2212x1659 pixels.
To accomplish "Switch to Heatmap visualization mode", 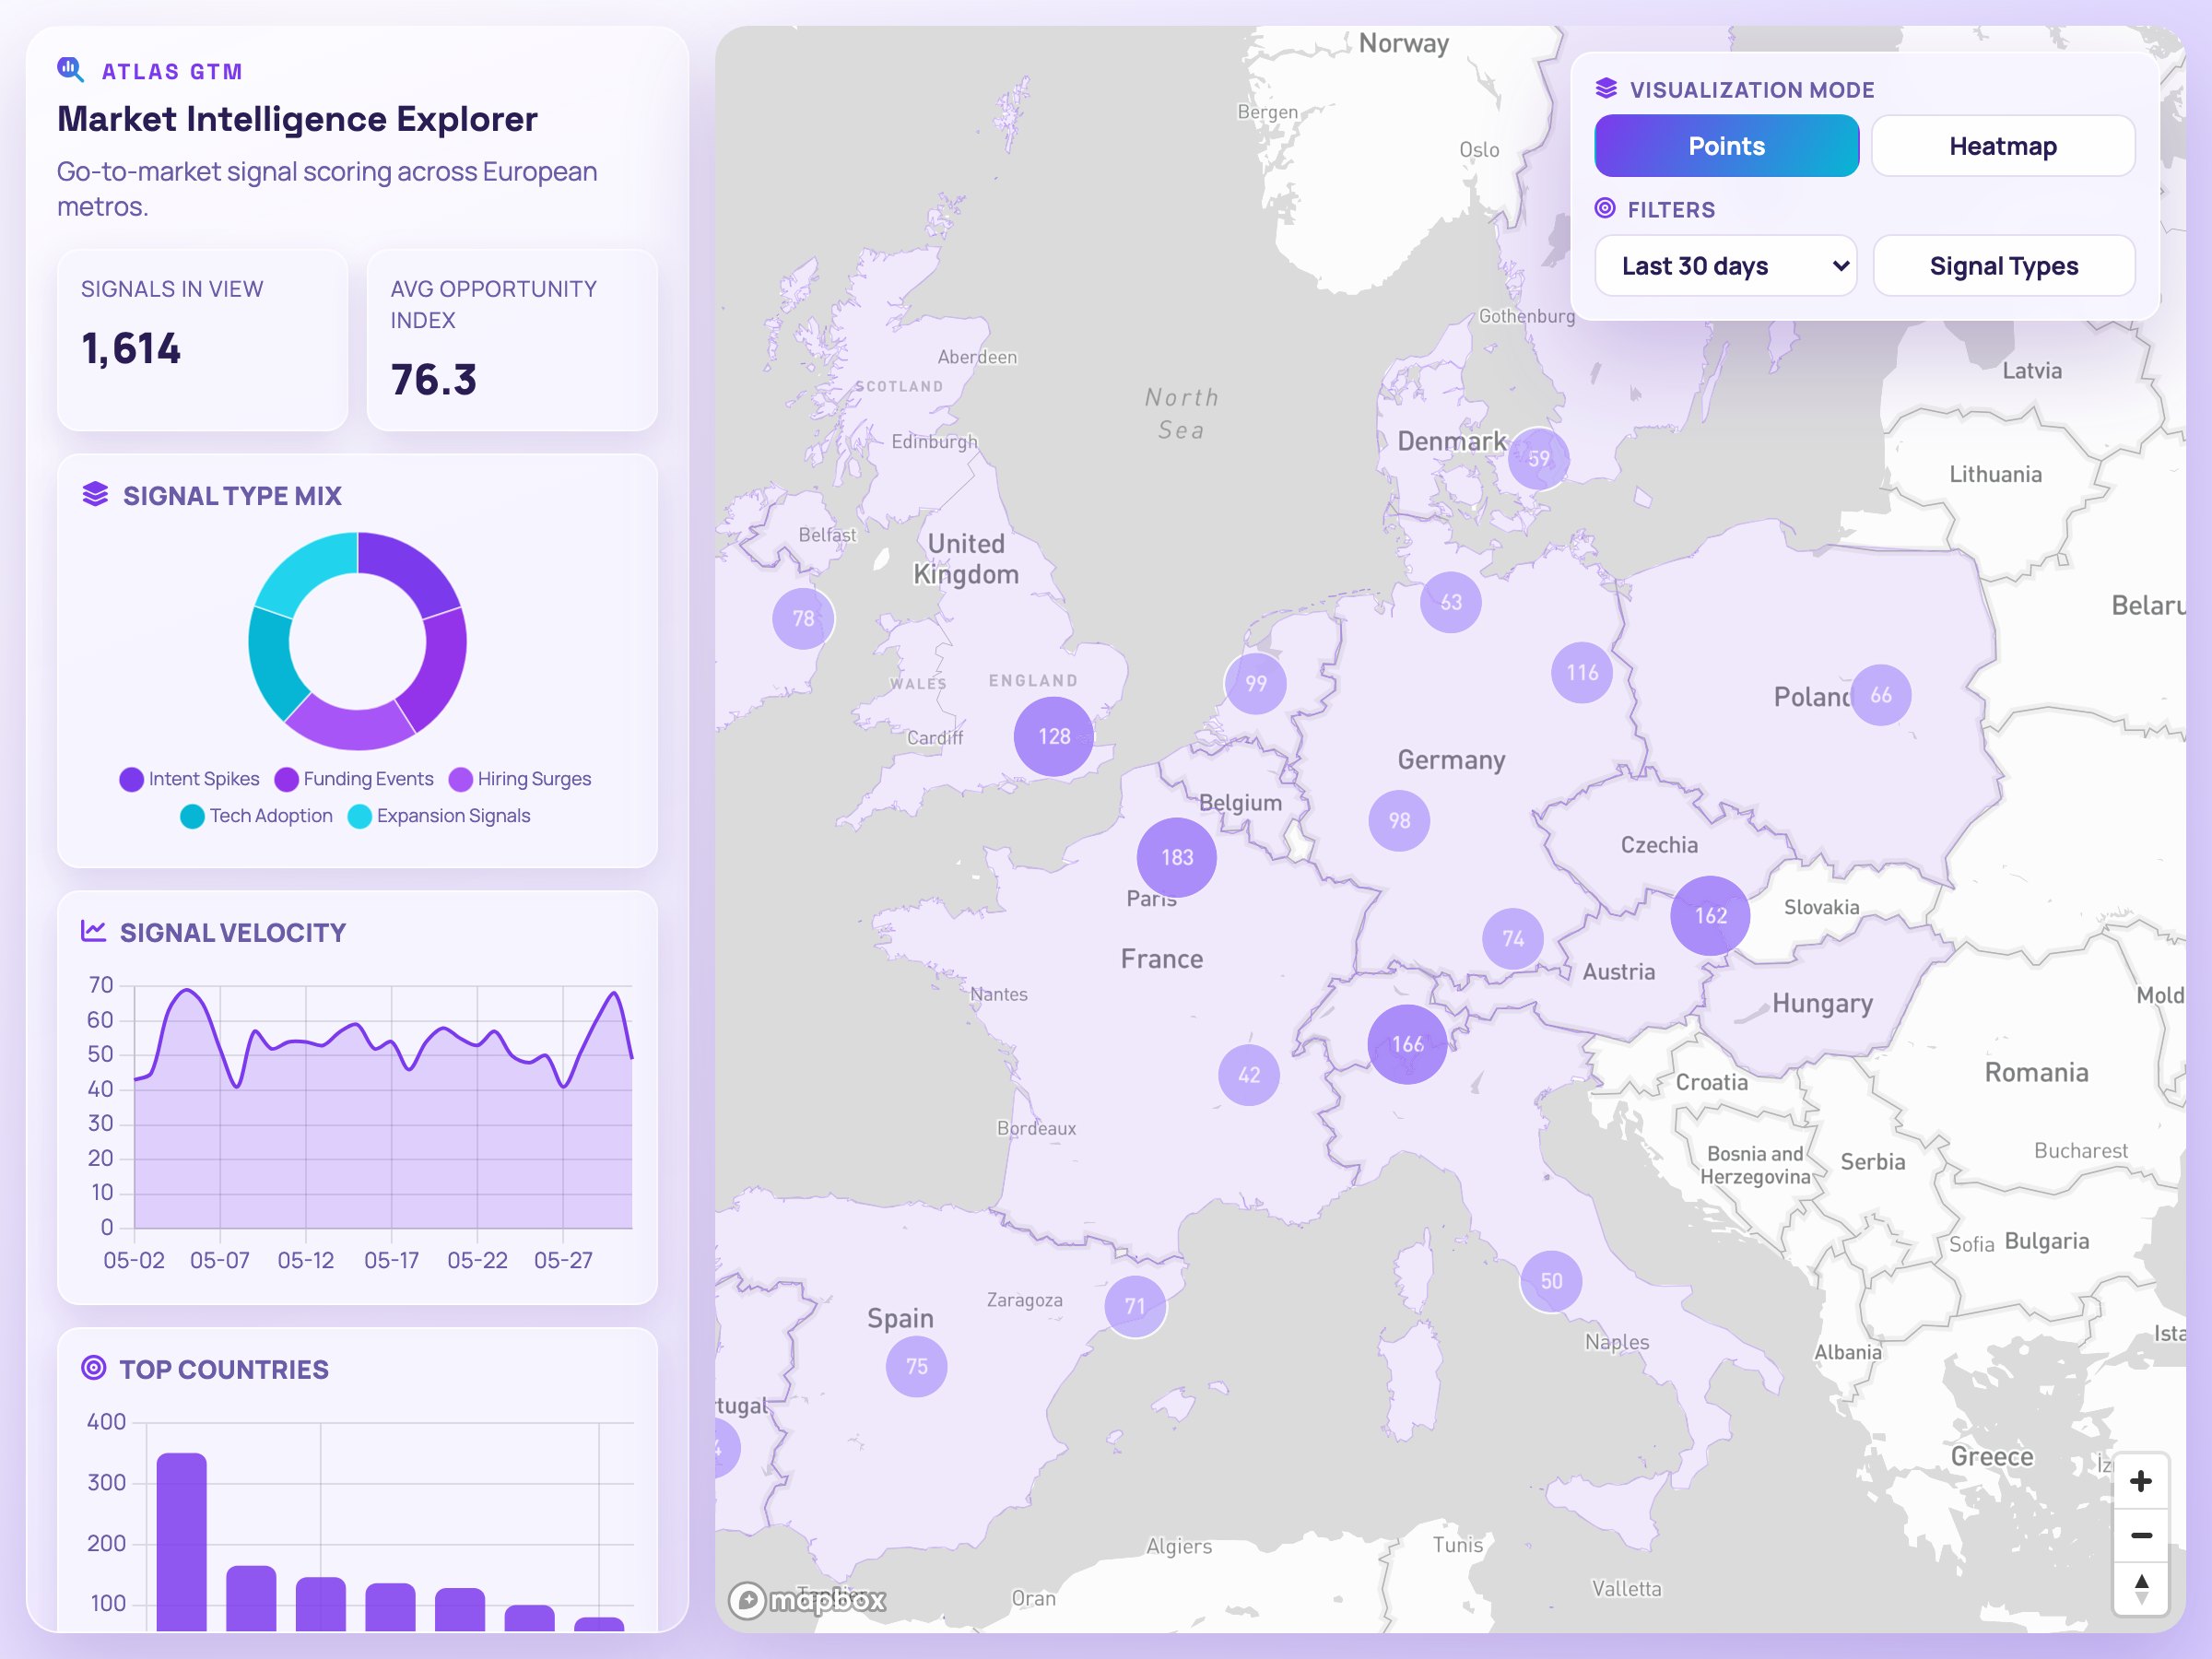I will (x=2002, y=146).
